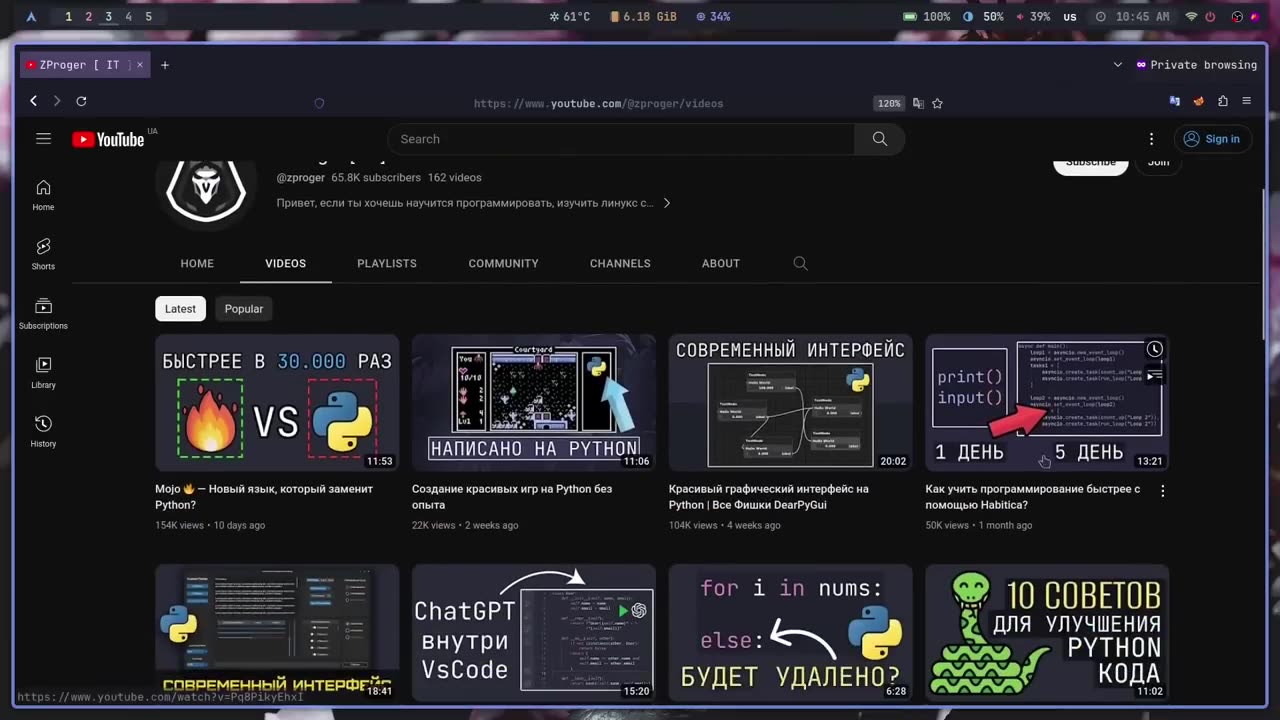Open the ABOUT channel tab

(721, 263)
